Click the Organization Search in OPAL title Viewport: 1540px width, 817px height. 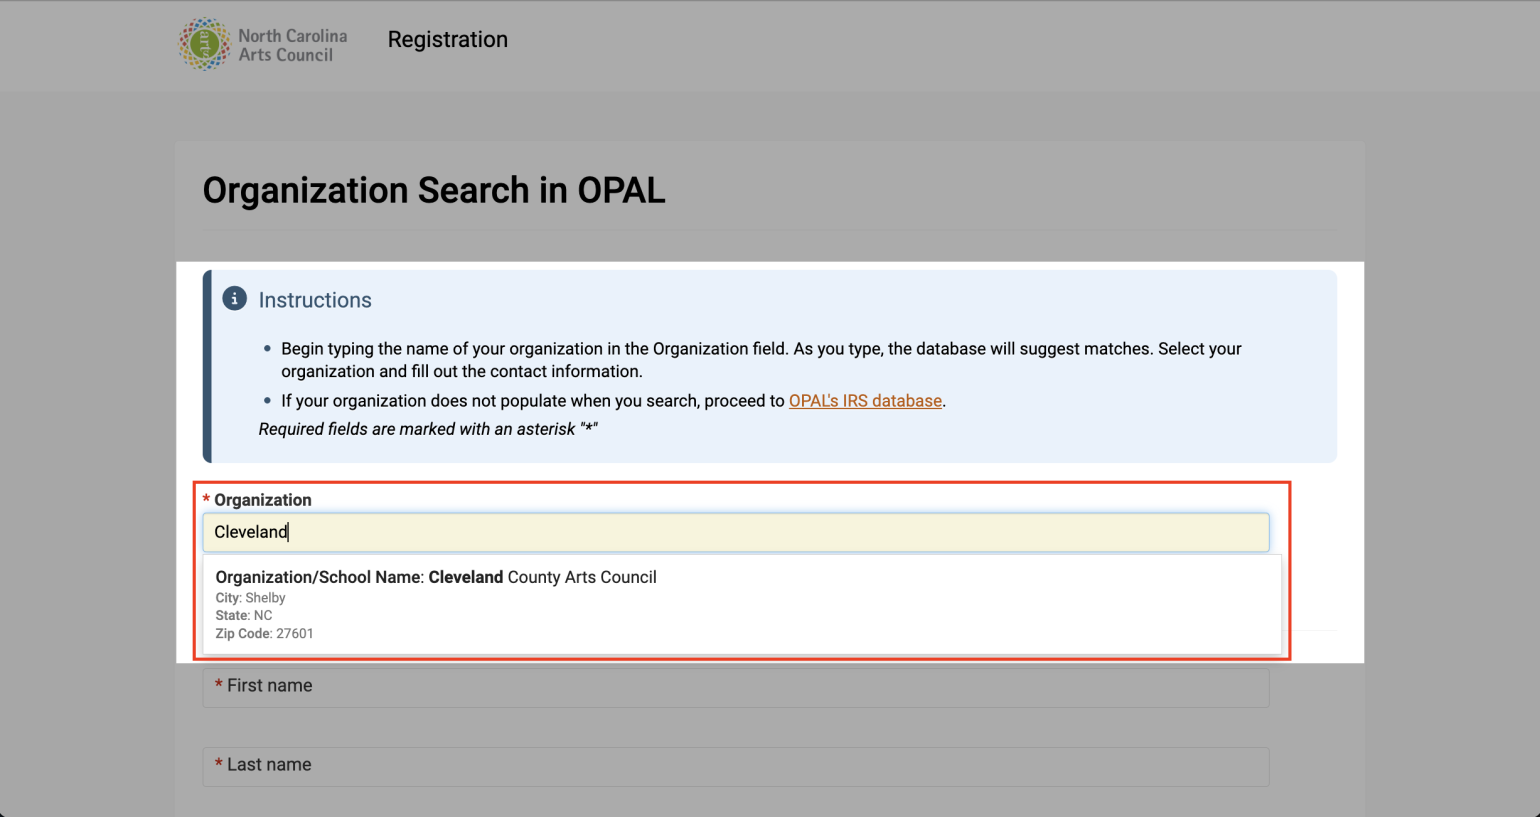pyautogui.click(x=434, y=190)
